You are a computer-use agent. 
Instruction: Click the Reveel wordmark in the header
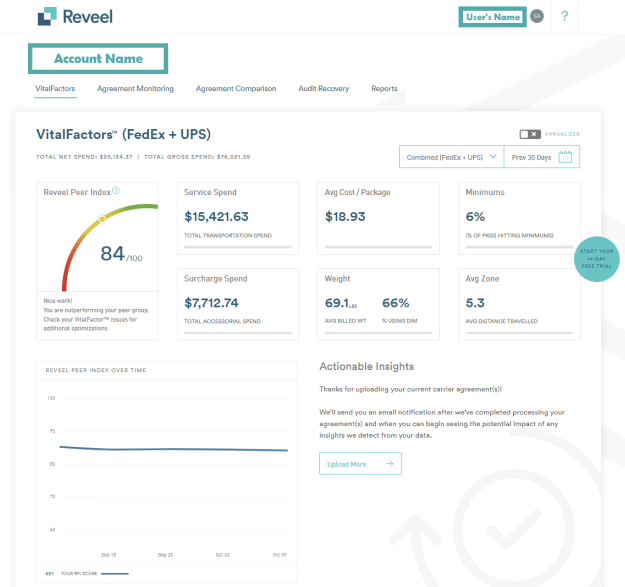[x=88, y=17]
